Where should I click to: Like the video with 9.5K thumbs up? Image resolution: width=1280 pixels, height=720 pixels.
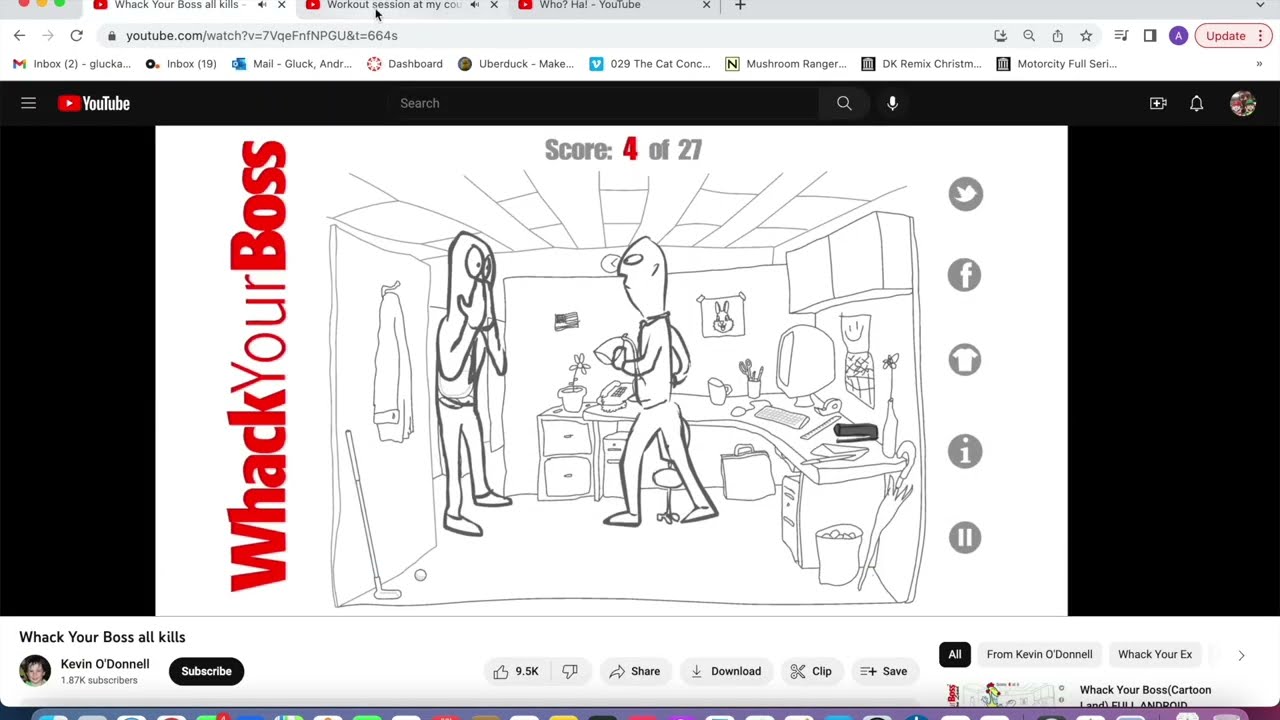coord(516,672)
